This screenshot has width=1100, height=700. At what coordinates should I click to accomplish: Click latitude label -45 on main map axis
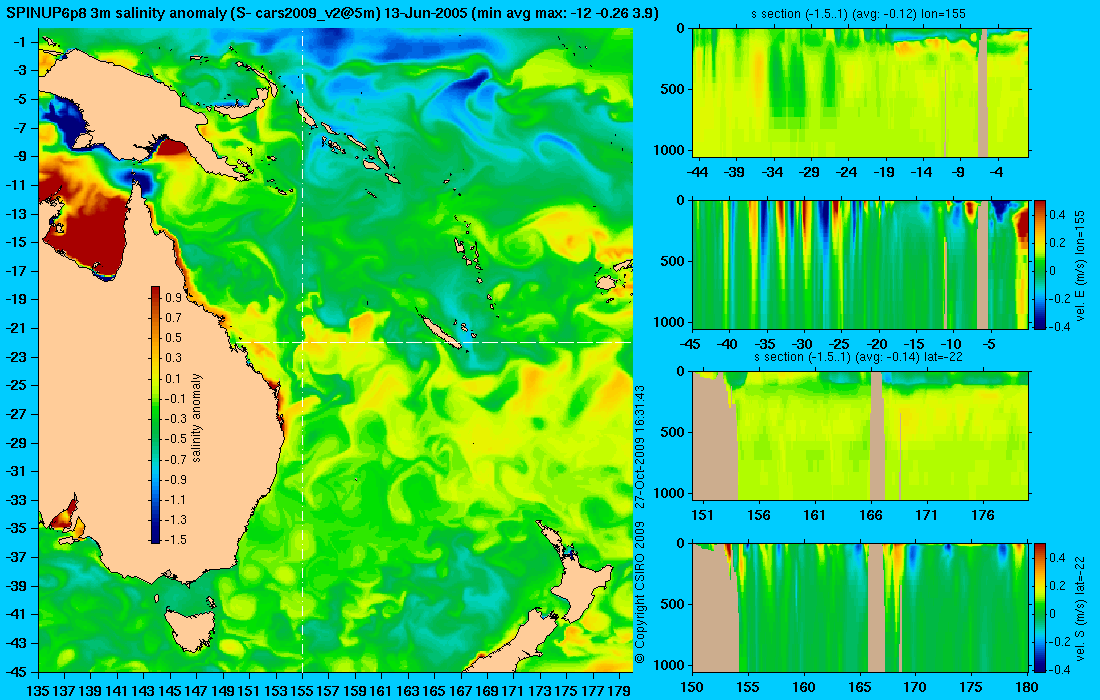[15, 671]
